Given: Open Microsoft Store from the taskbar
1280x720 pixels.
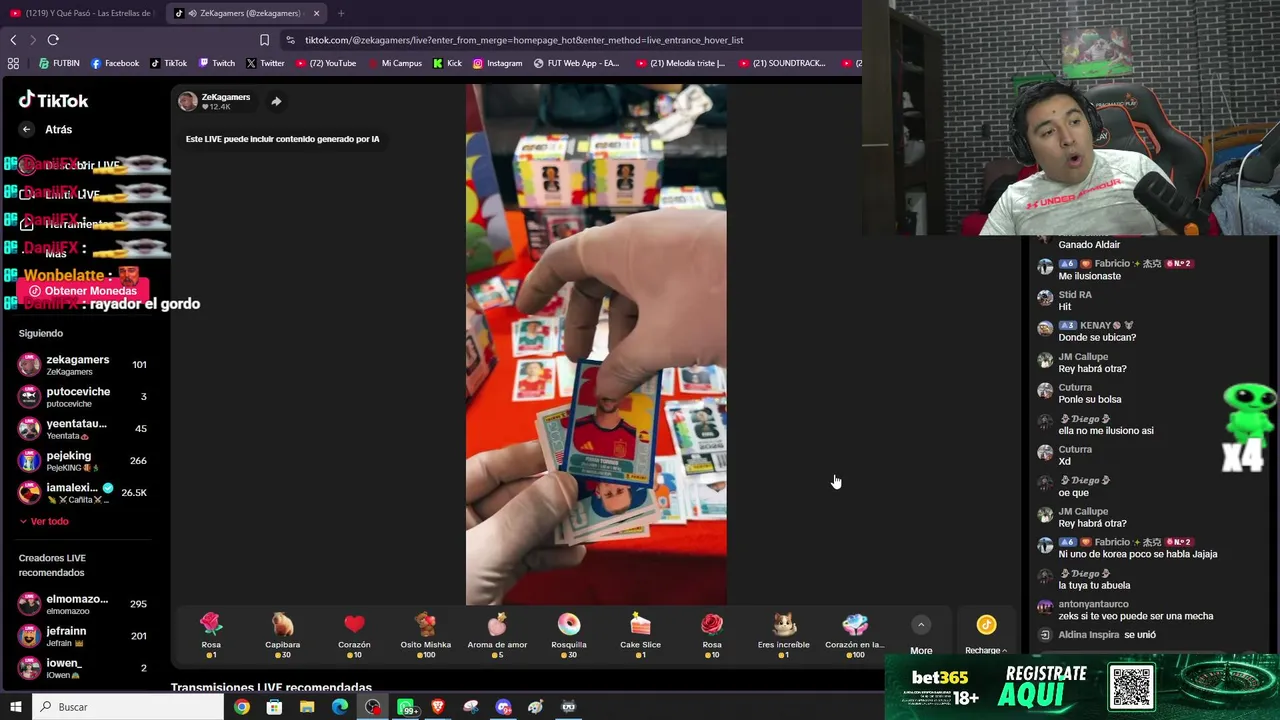Looking at the screenshot, I should tap(274, 707).
